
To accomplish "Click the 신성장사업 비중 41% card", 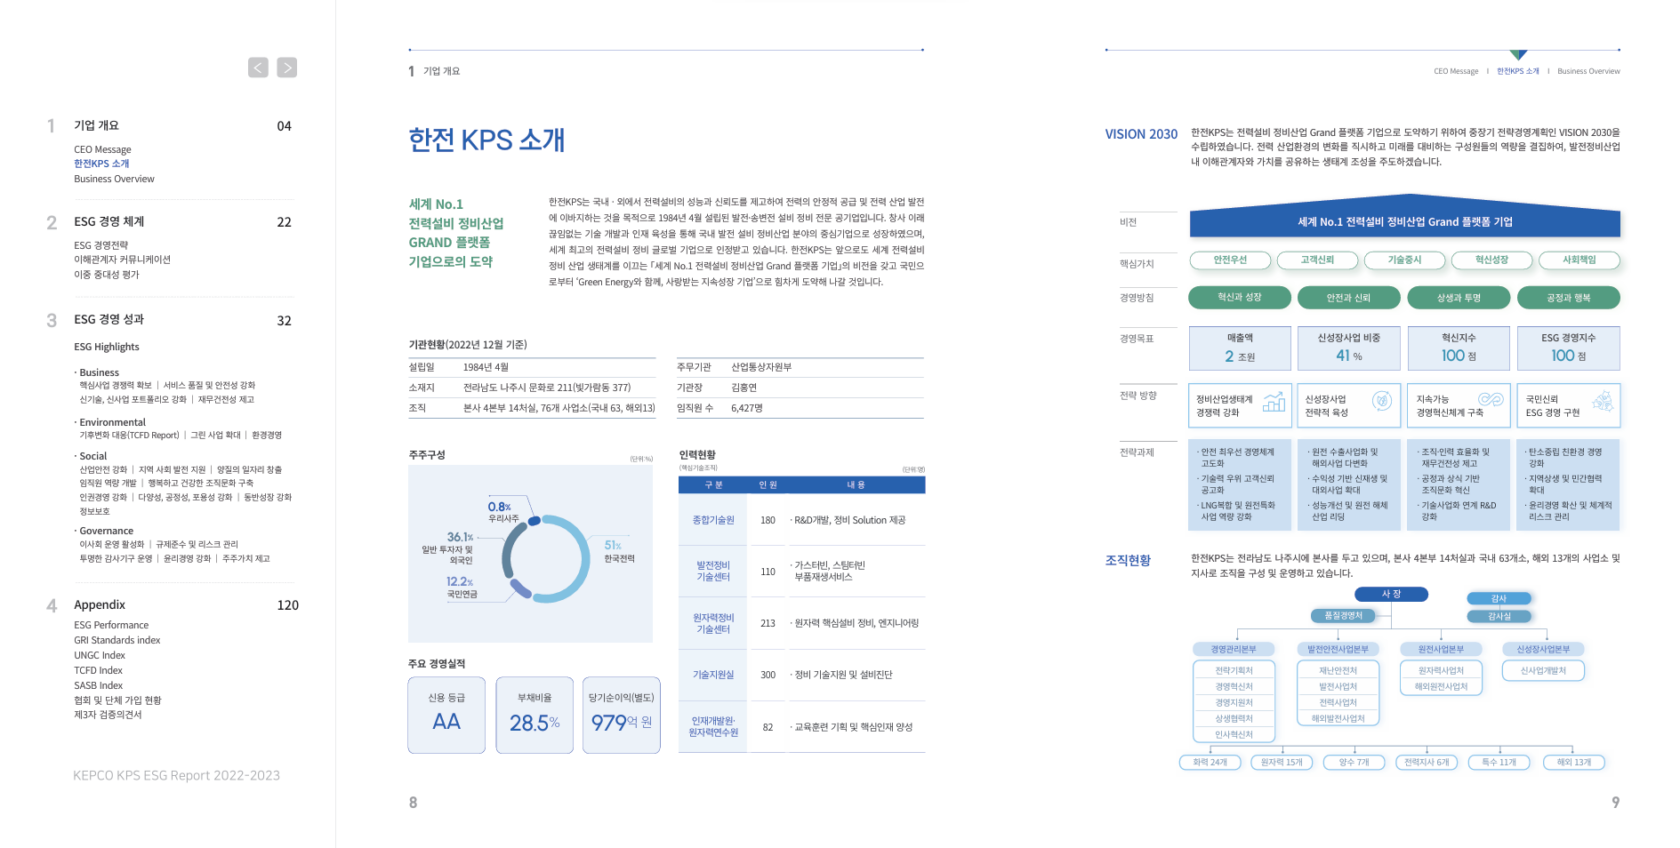I will tap(1349, 348).
